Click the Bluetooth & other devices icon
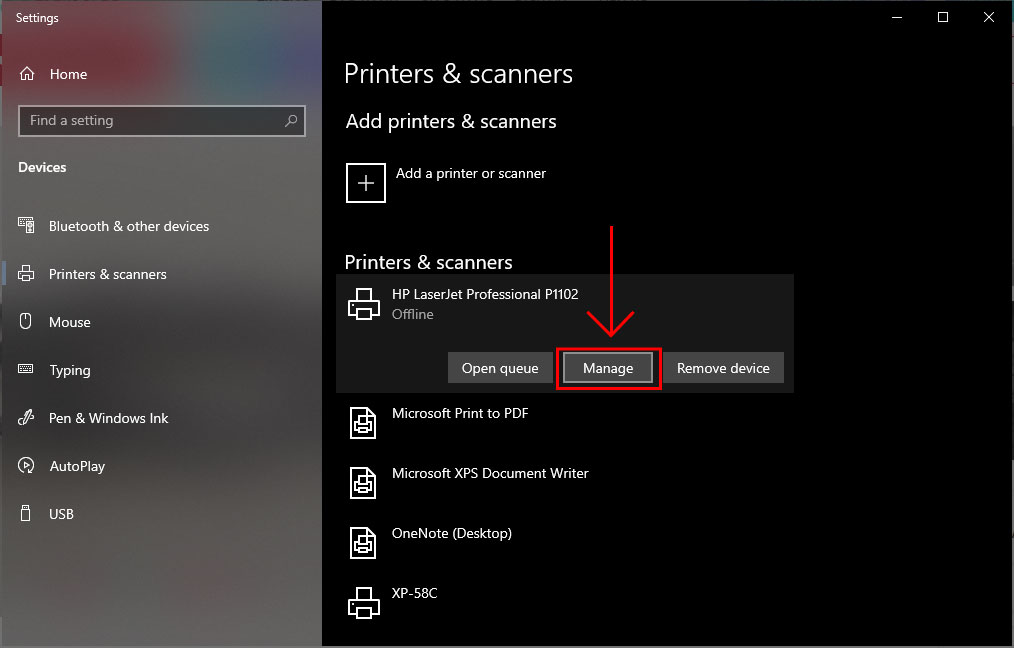 (26, 226)
